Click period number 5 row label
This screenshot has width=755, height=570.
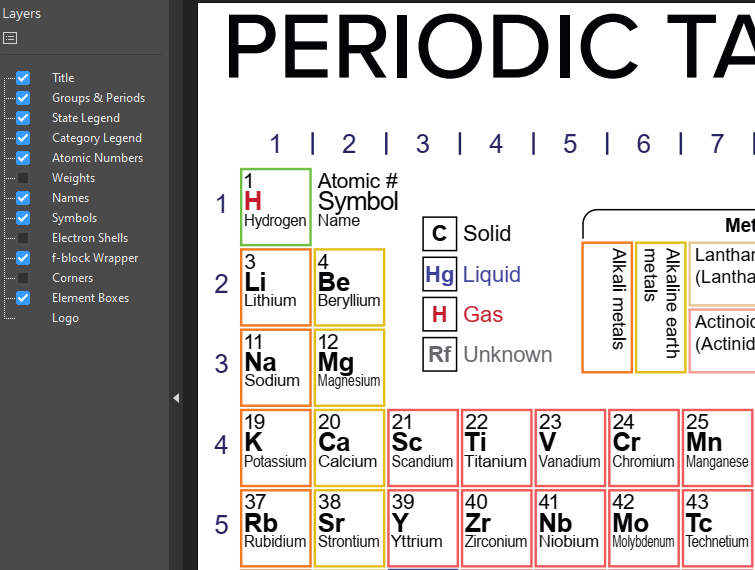click(x=221, y=525)
